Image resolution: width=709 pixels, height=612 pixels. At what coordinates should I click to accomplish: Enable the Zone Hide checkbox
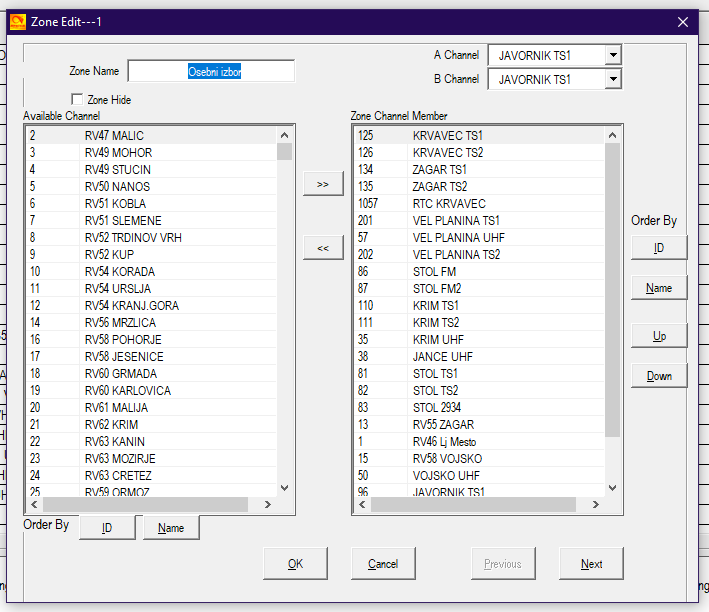[78, 100]
